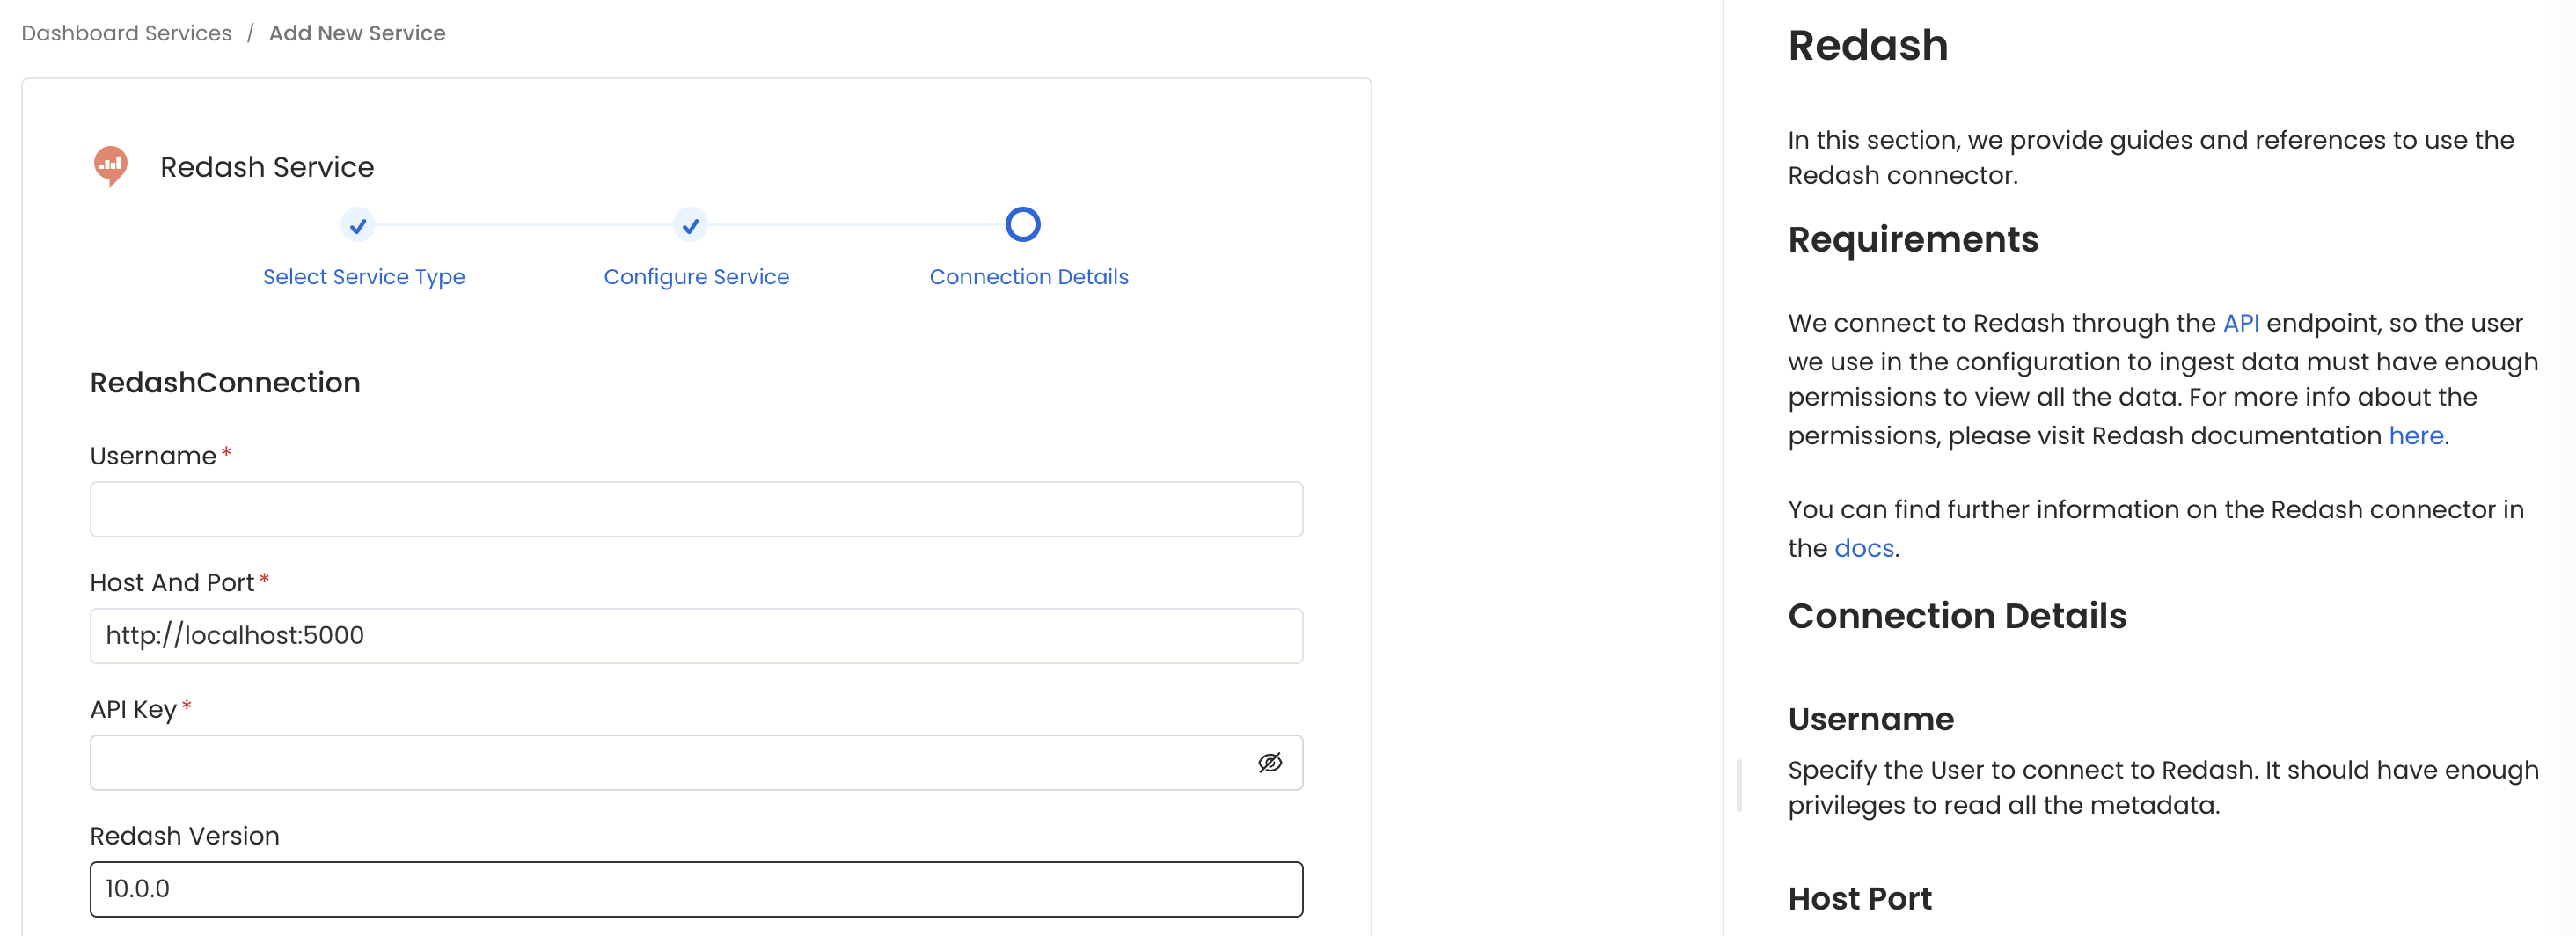Focus the API Key input field
This screenshot has height=936, width=2576.
point(660,762)
